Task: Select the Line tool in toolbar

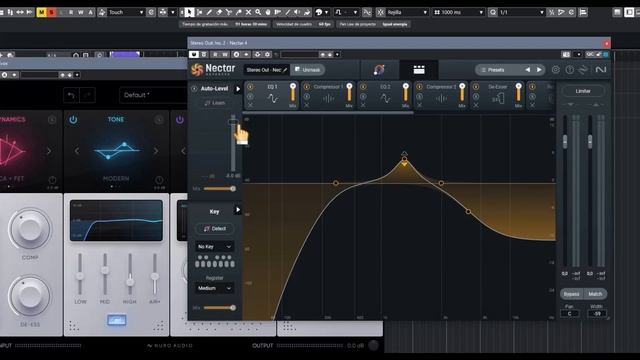Action: [287, 12]
